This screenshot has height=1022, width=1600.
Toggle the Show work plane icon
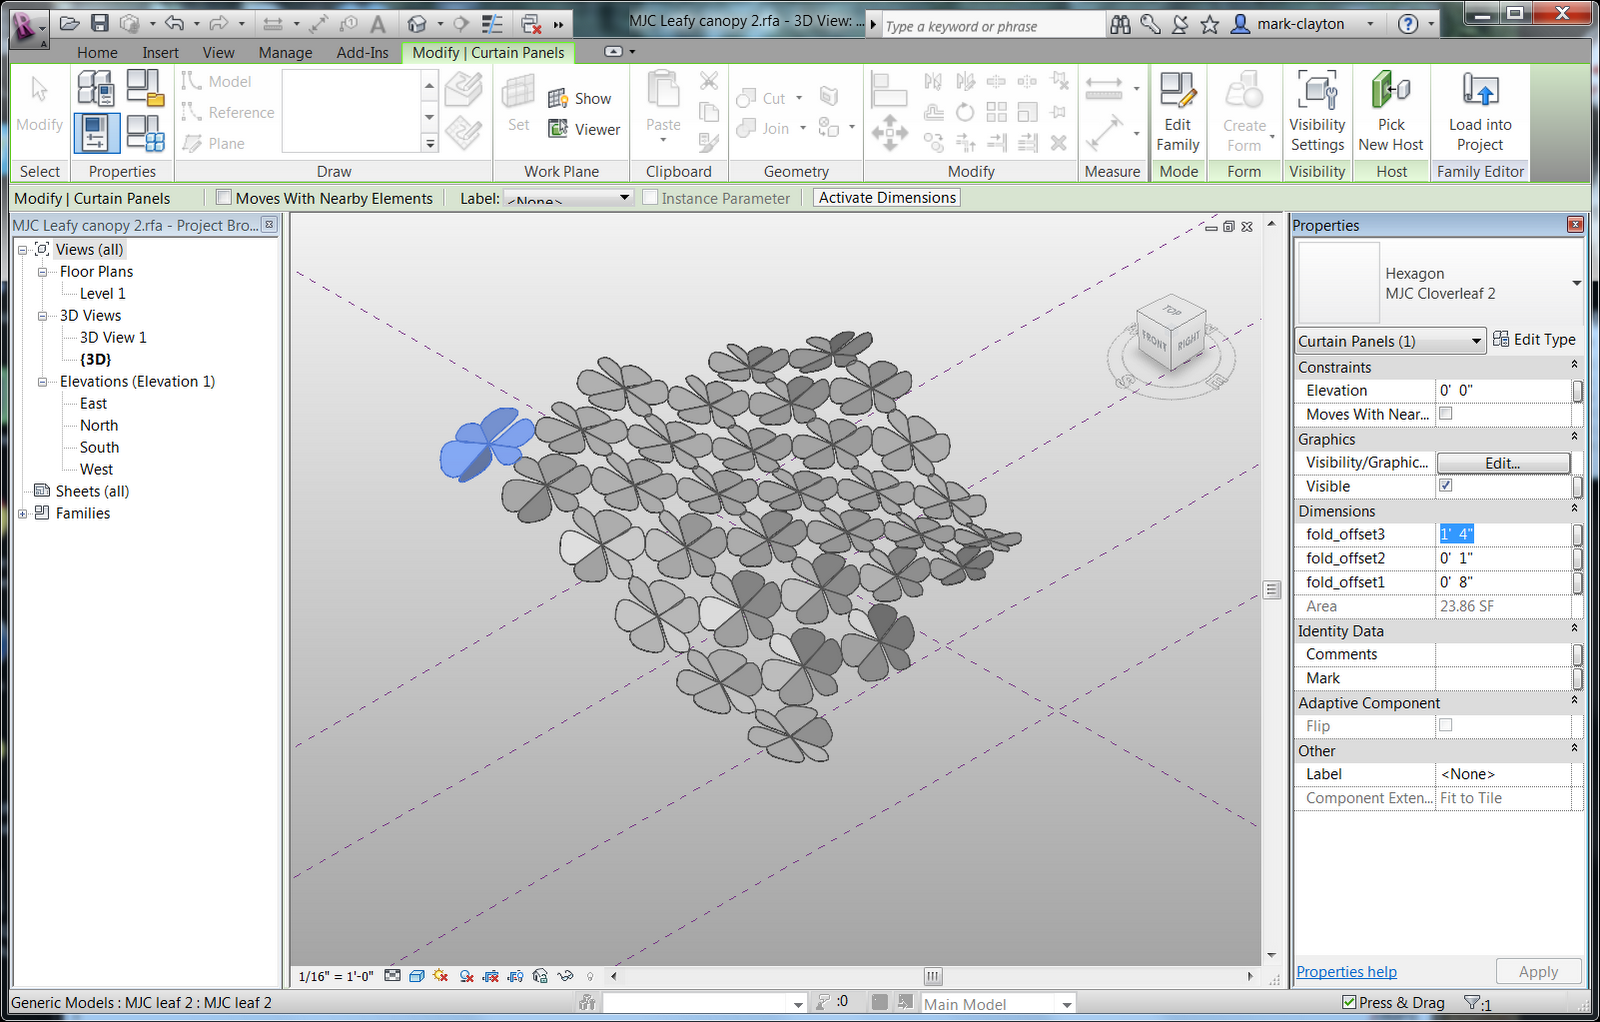click(x=557, y=98)
